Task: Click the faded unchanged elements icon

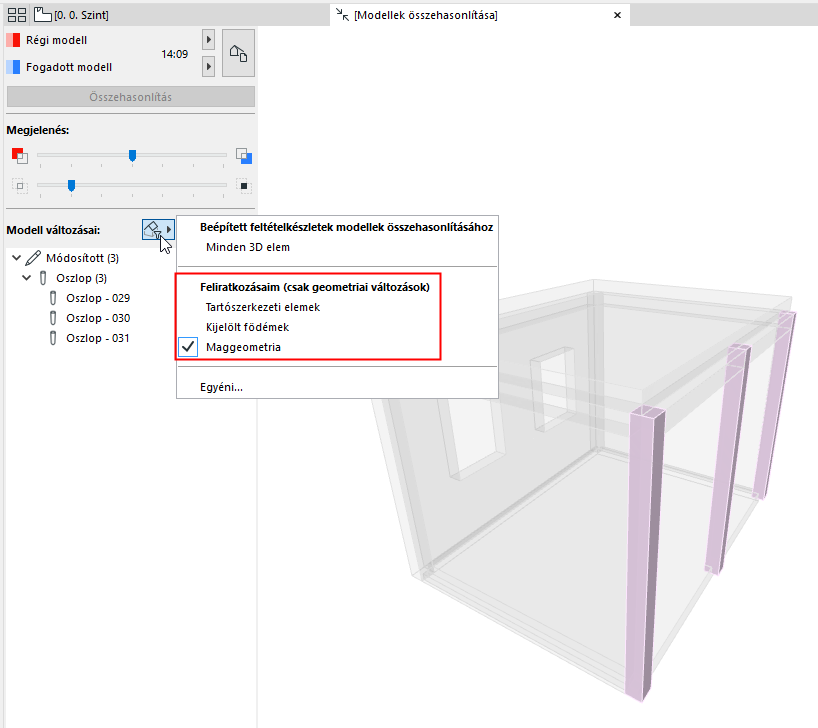Action: (20, 186)
